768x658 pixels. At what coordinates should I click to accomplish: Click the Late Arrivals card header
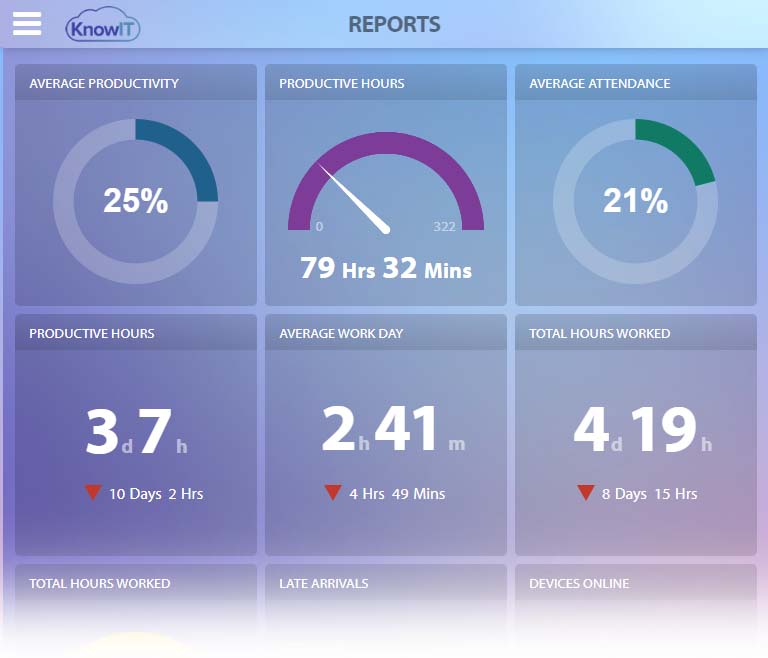386,583
